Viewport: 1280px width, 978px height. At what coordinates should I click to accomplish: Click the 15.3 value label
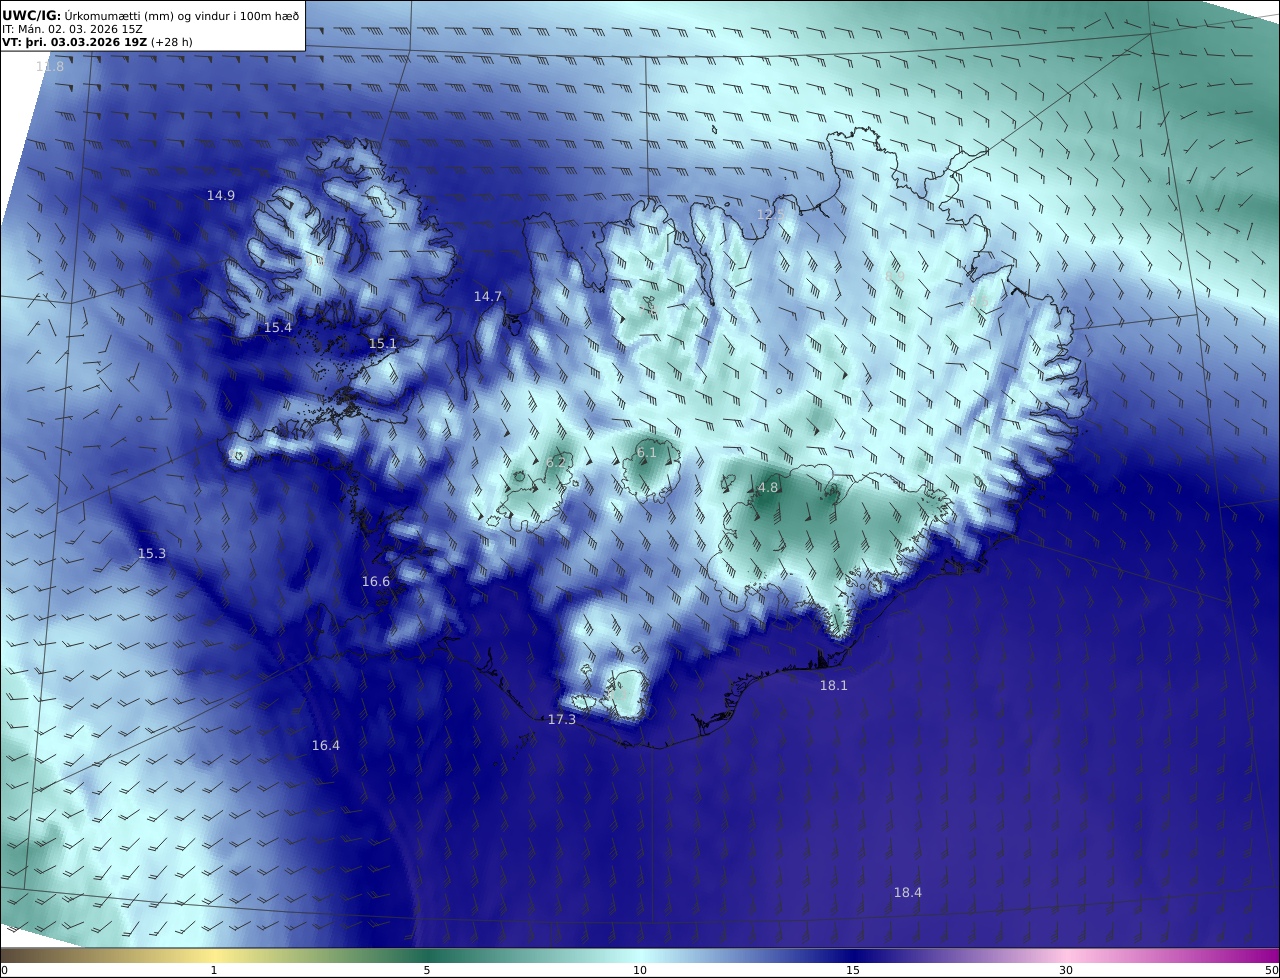pyautogui.click(x=152, y=553)
